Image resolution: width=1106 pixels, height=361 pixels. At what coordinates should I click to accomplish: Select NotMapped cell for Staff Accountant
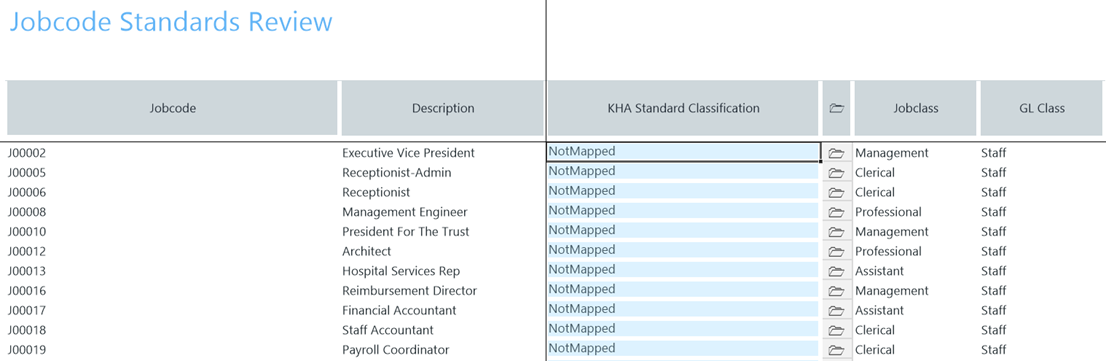683,329
